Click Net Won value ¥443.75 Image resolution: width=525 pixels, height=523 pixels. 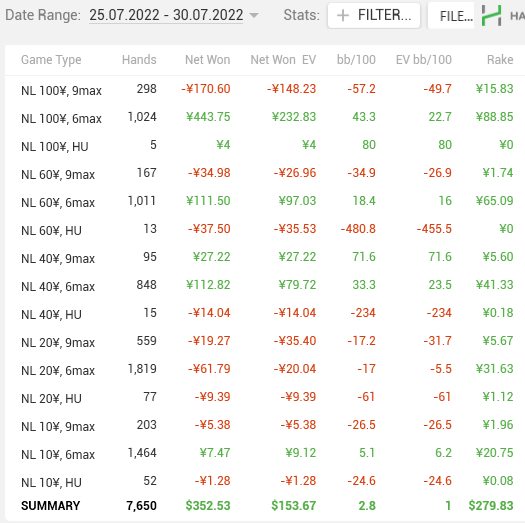click(x=208, y=117)
